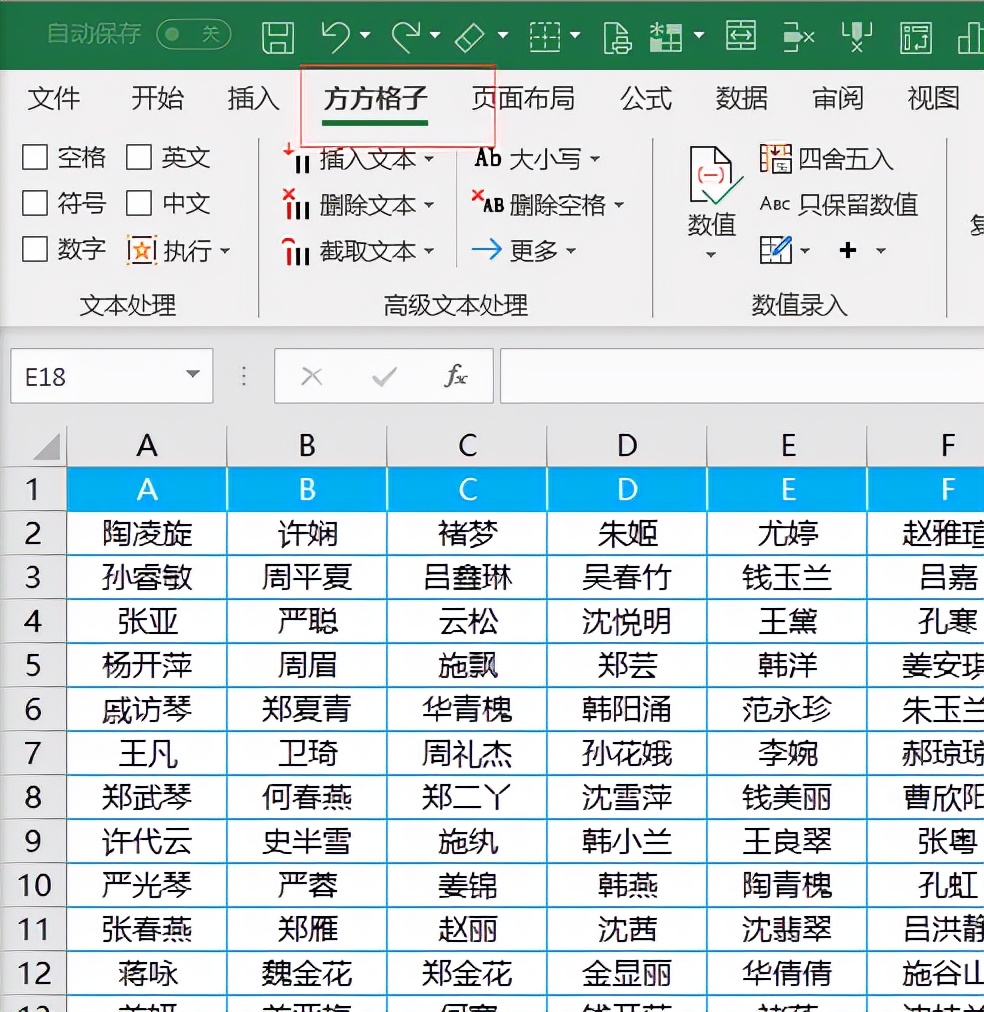Viewport: 984px width, 1012px height.
Task: Switch to the 数据 tab
Action: tap(742, 99)
